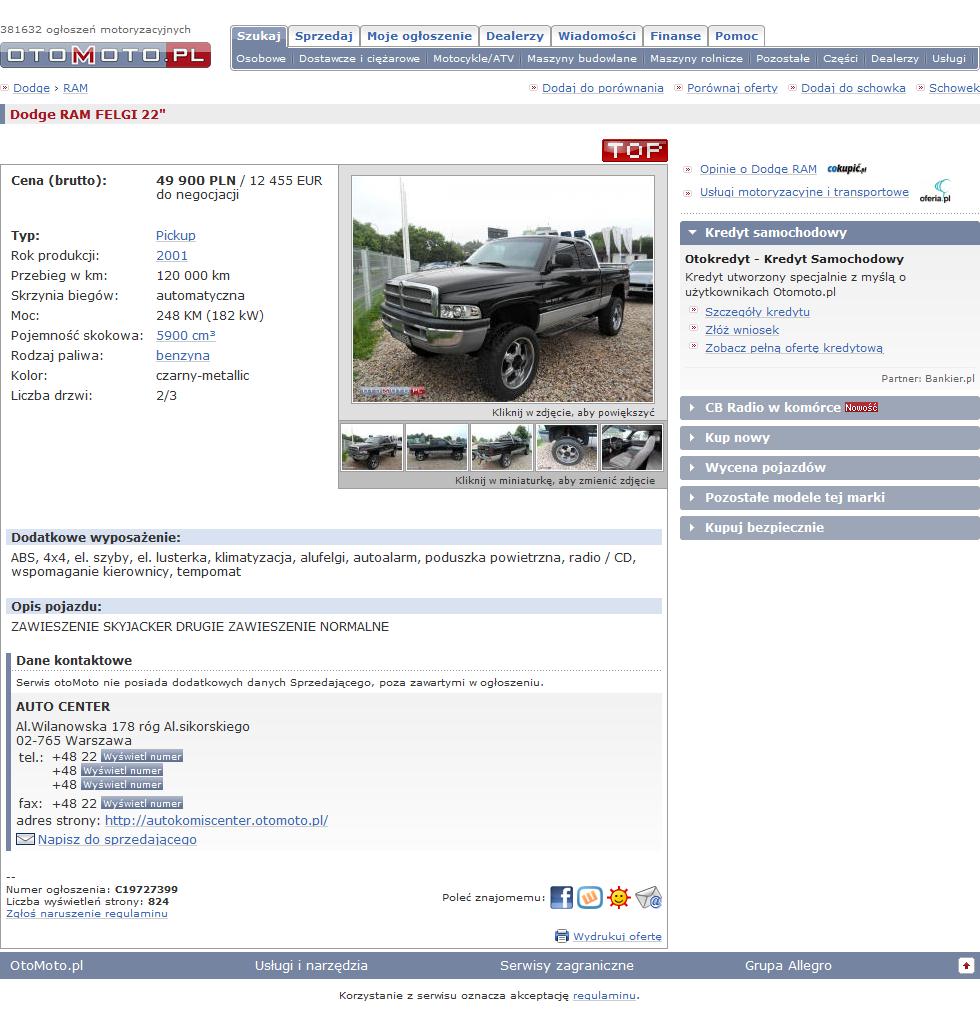Open Porównaj oferty
This screenshot has height=1021, width=980.
click(x=733, y=88)
